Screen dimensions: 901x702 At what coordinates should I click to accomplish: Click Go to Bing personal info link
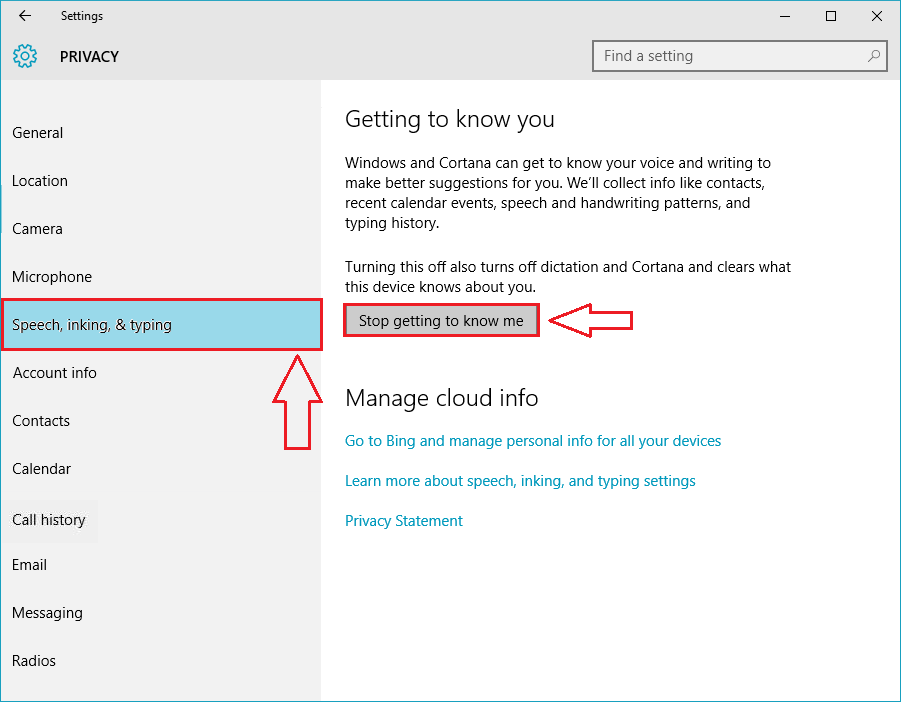coord(532,440)
